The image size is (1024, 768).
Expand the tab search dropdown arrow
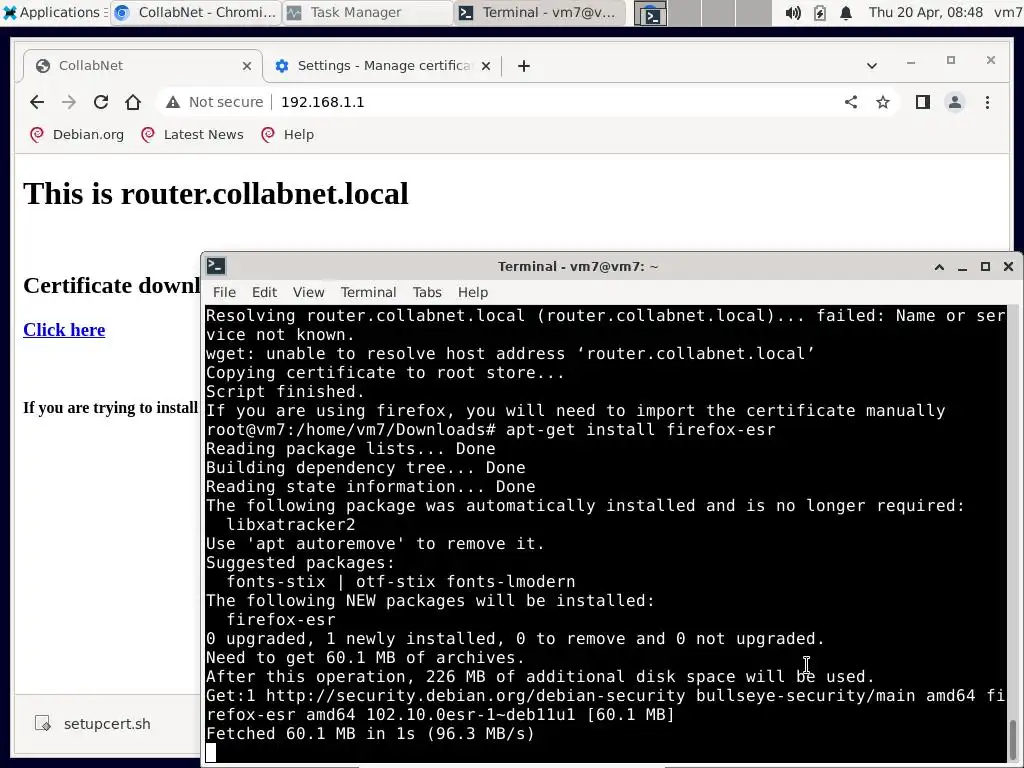pyautogui.click(x=872, y=66)
